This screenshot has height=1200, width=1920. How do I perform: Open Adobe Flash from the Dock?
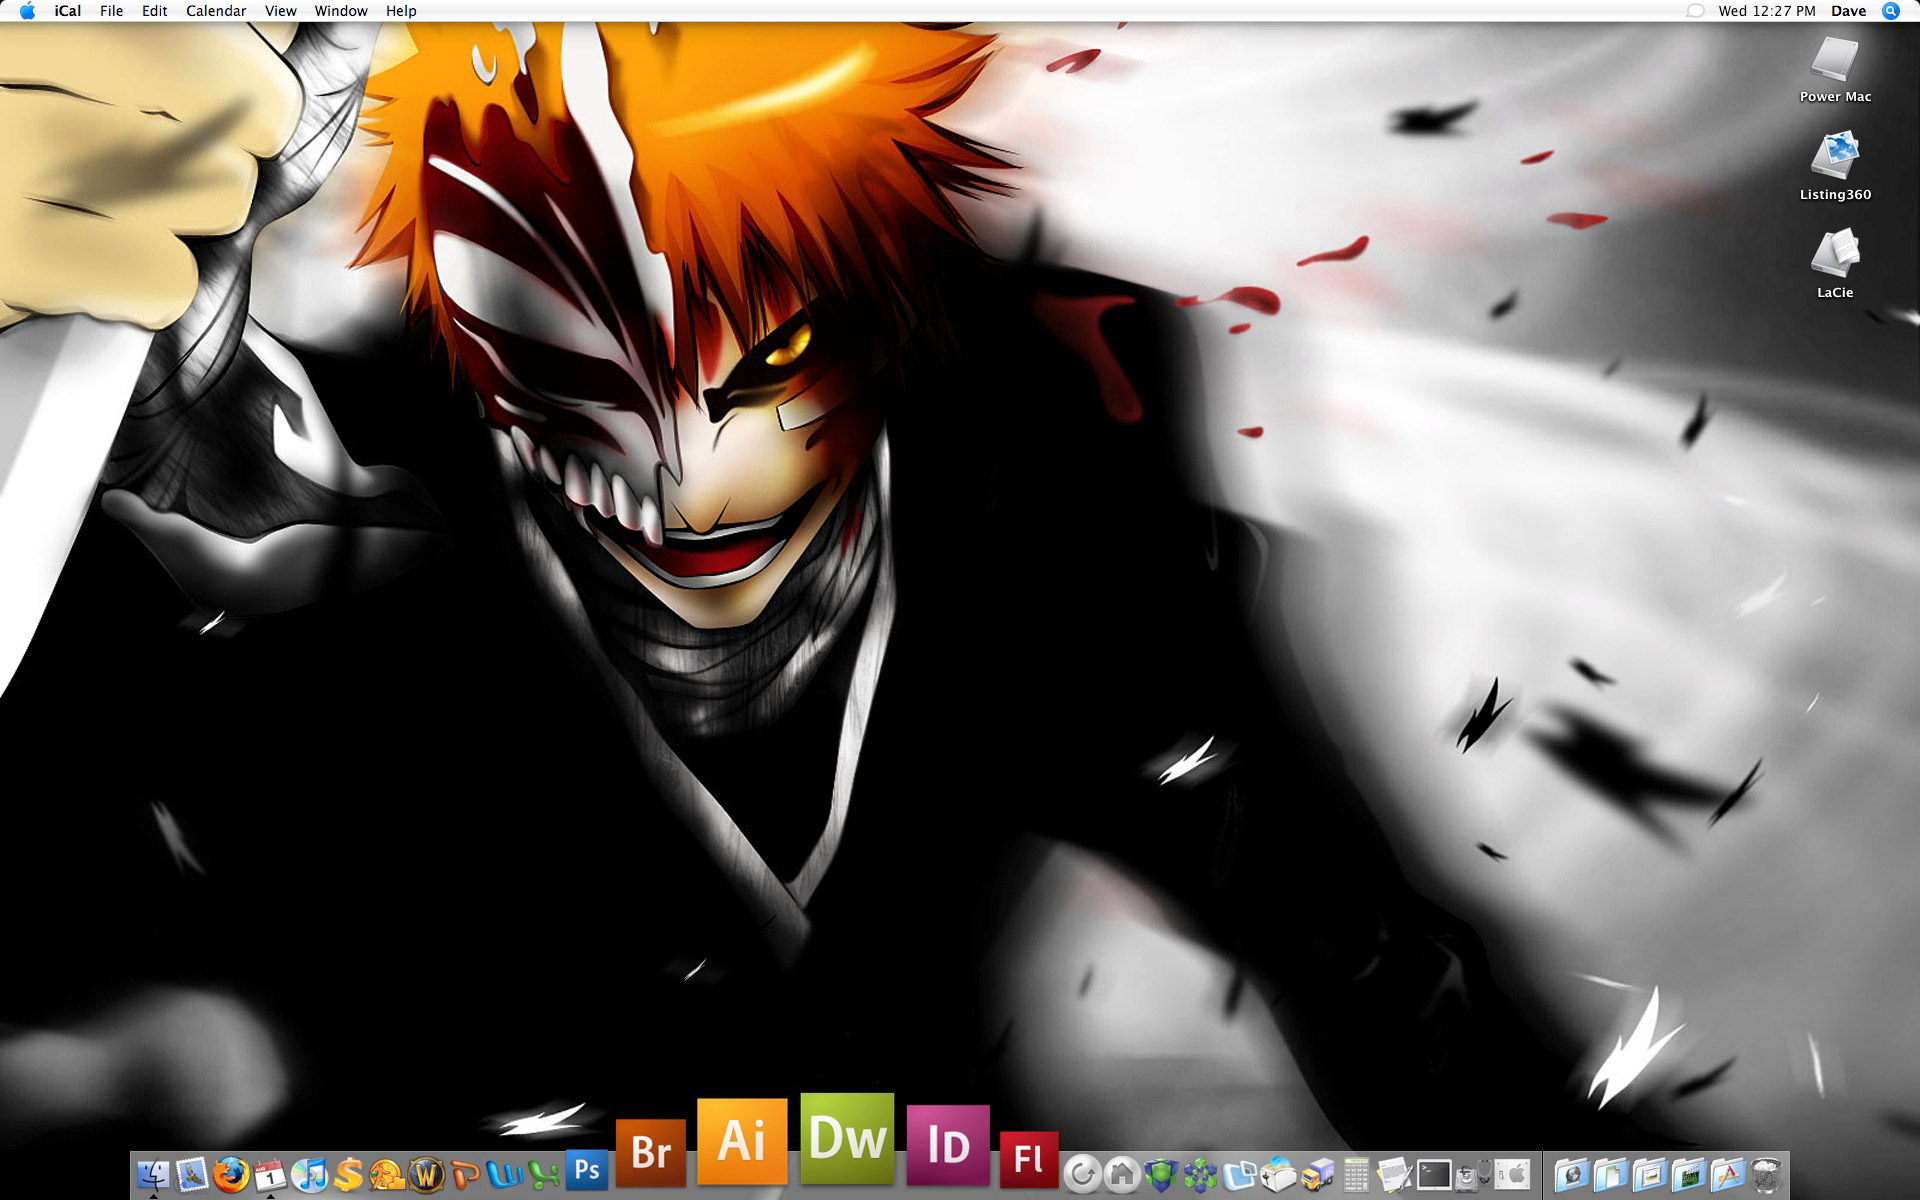1029,1158
